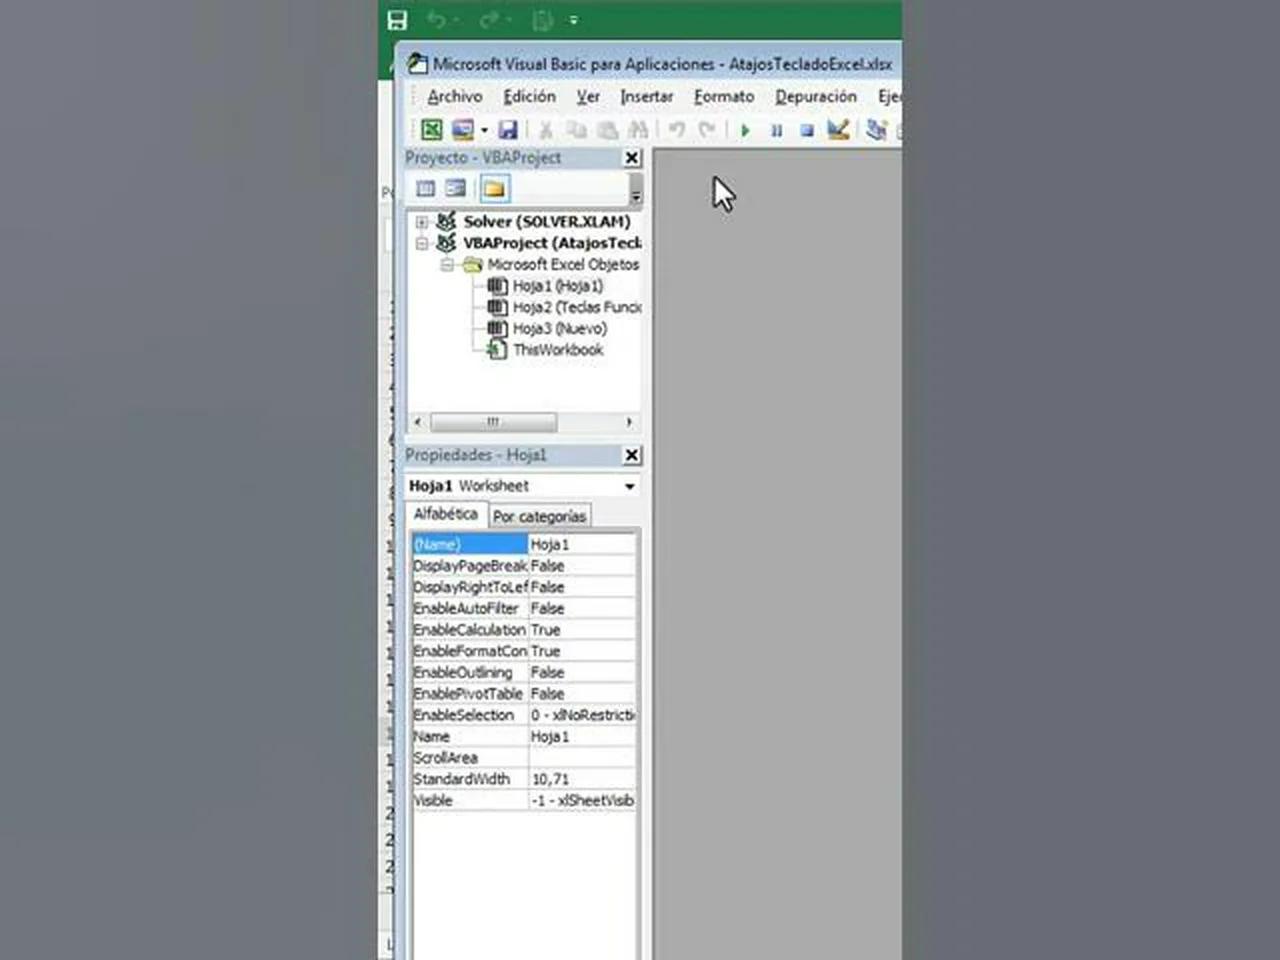Open the Insertar menu

coord(646,96)
